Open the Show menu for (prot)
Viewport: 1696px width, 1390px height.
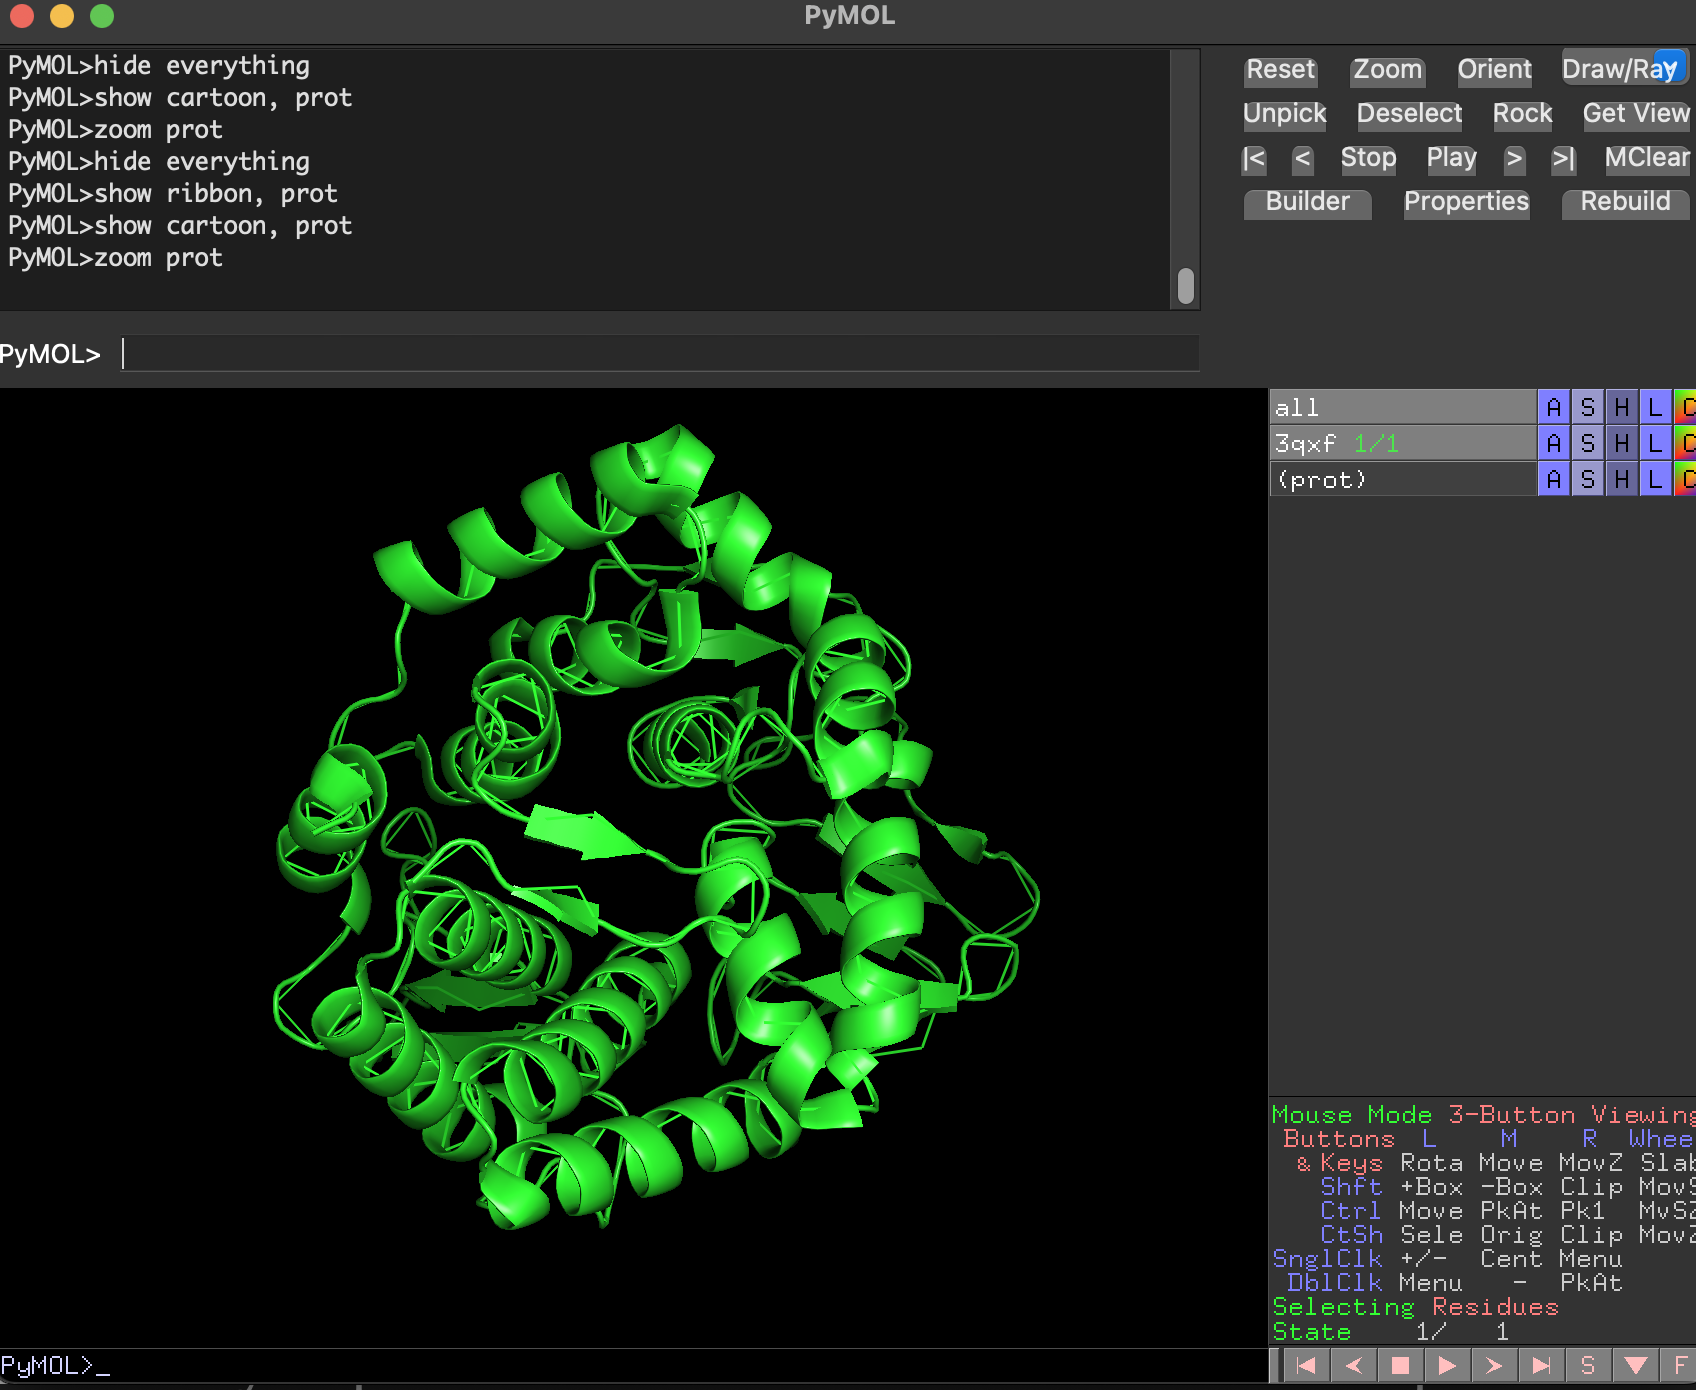[x=1588, y=479]
